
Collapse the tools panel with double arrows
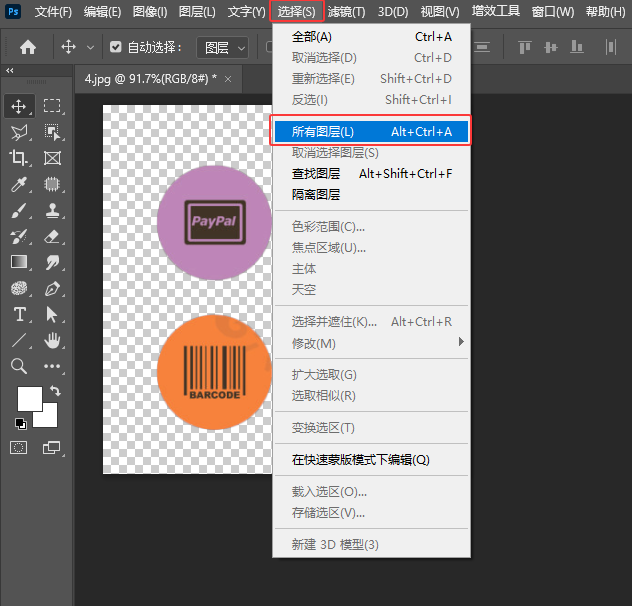tap(10, 71)
